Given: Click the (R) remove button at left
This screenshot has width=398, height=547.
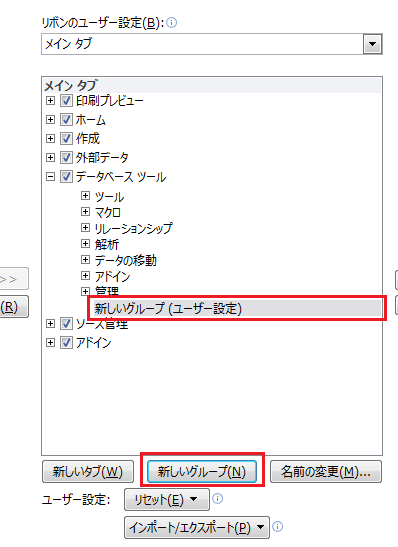Looking at the screenshot, I should [x=14, y=307].
